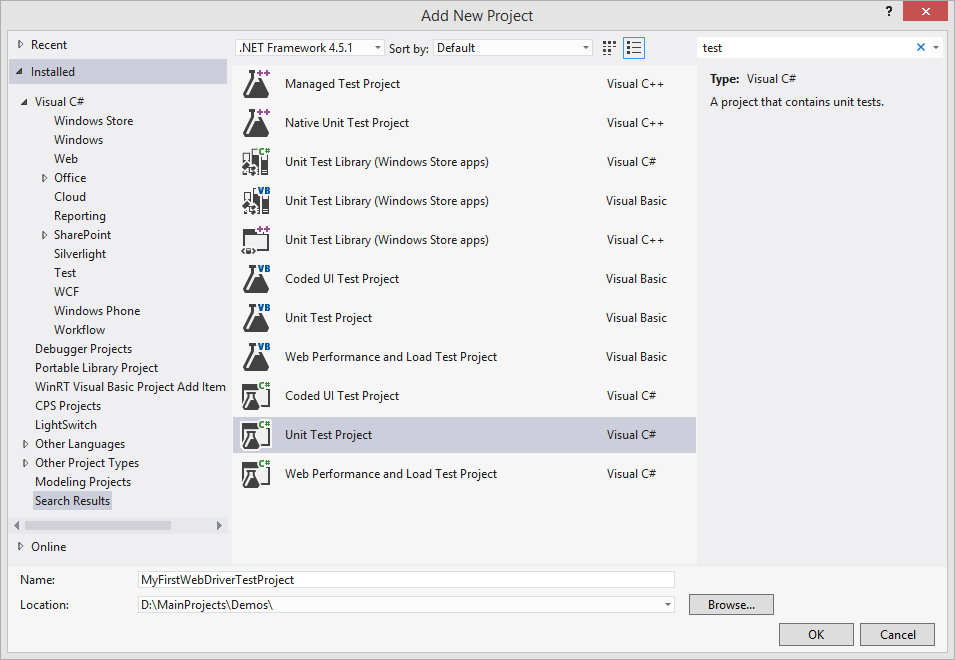Click the tree scroll right arrow
Viewport: 955px width, 660px height.
[219, 525]
